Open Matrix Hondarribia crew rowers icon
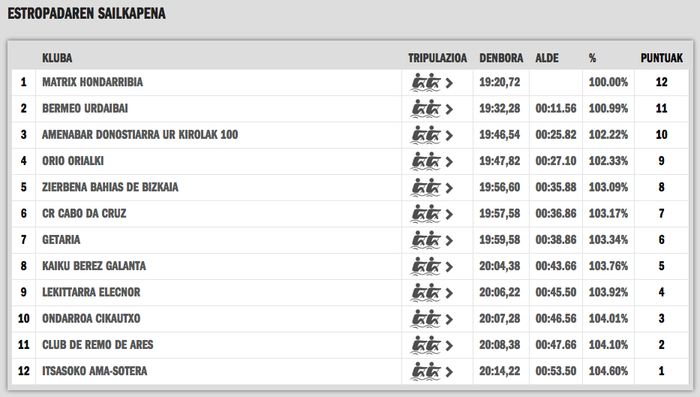 [426, 83]
